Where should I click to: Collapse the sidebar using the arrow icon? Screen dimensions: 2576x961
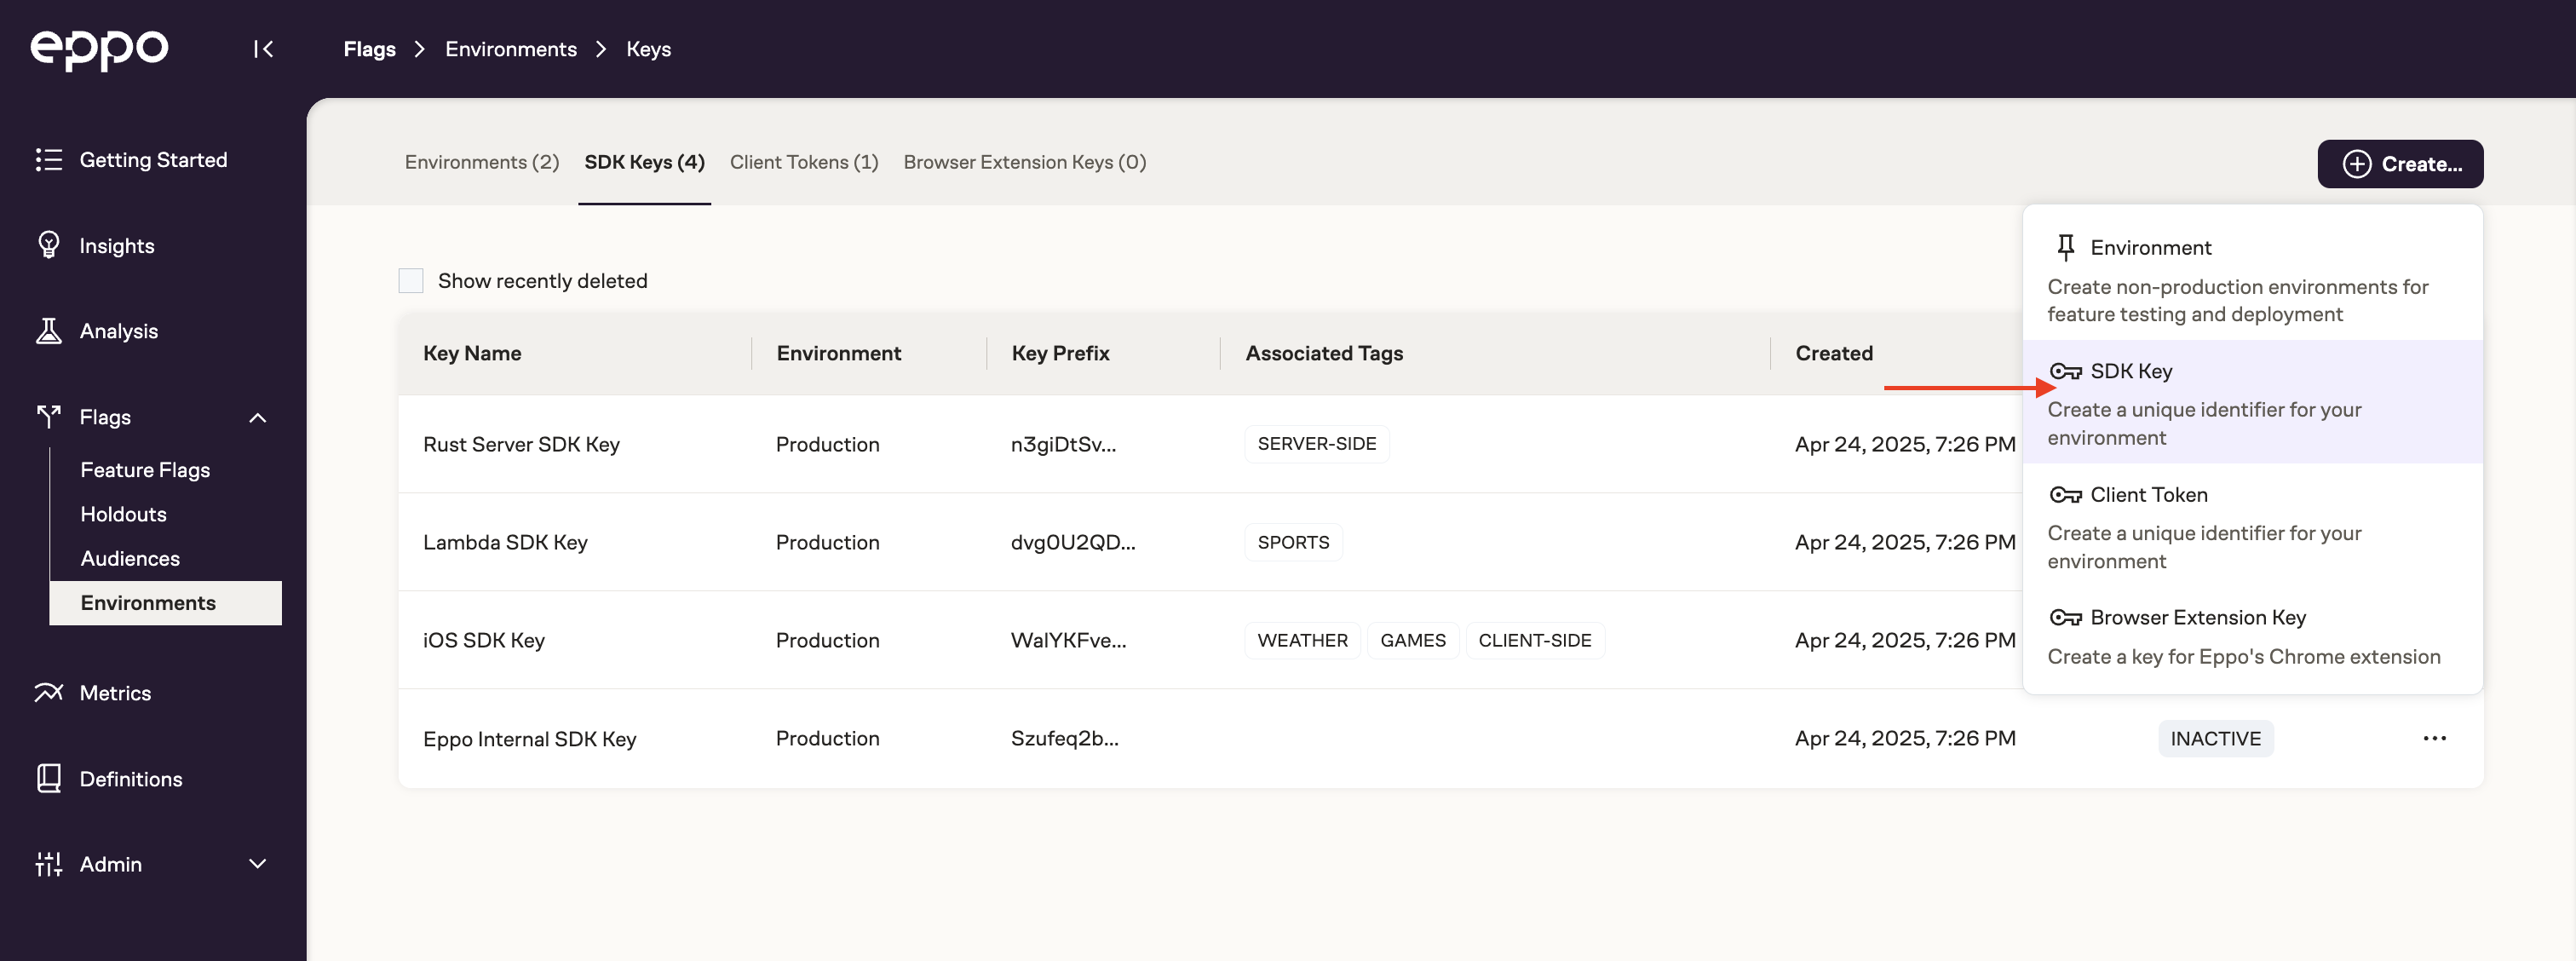pyautogui.click(x=263, y=49)
